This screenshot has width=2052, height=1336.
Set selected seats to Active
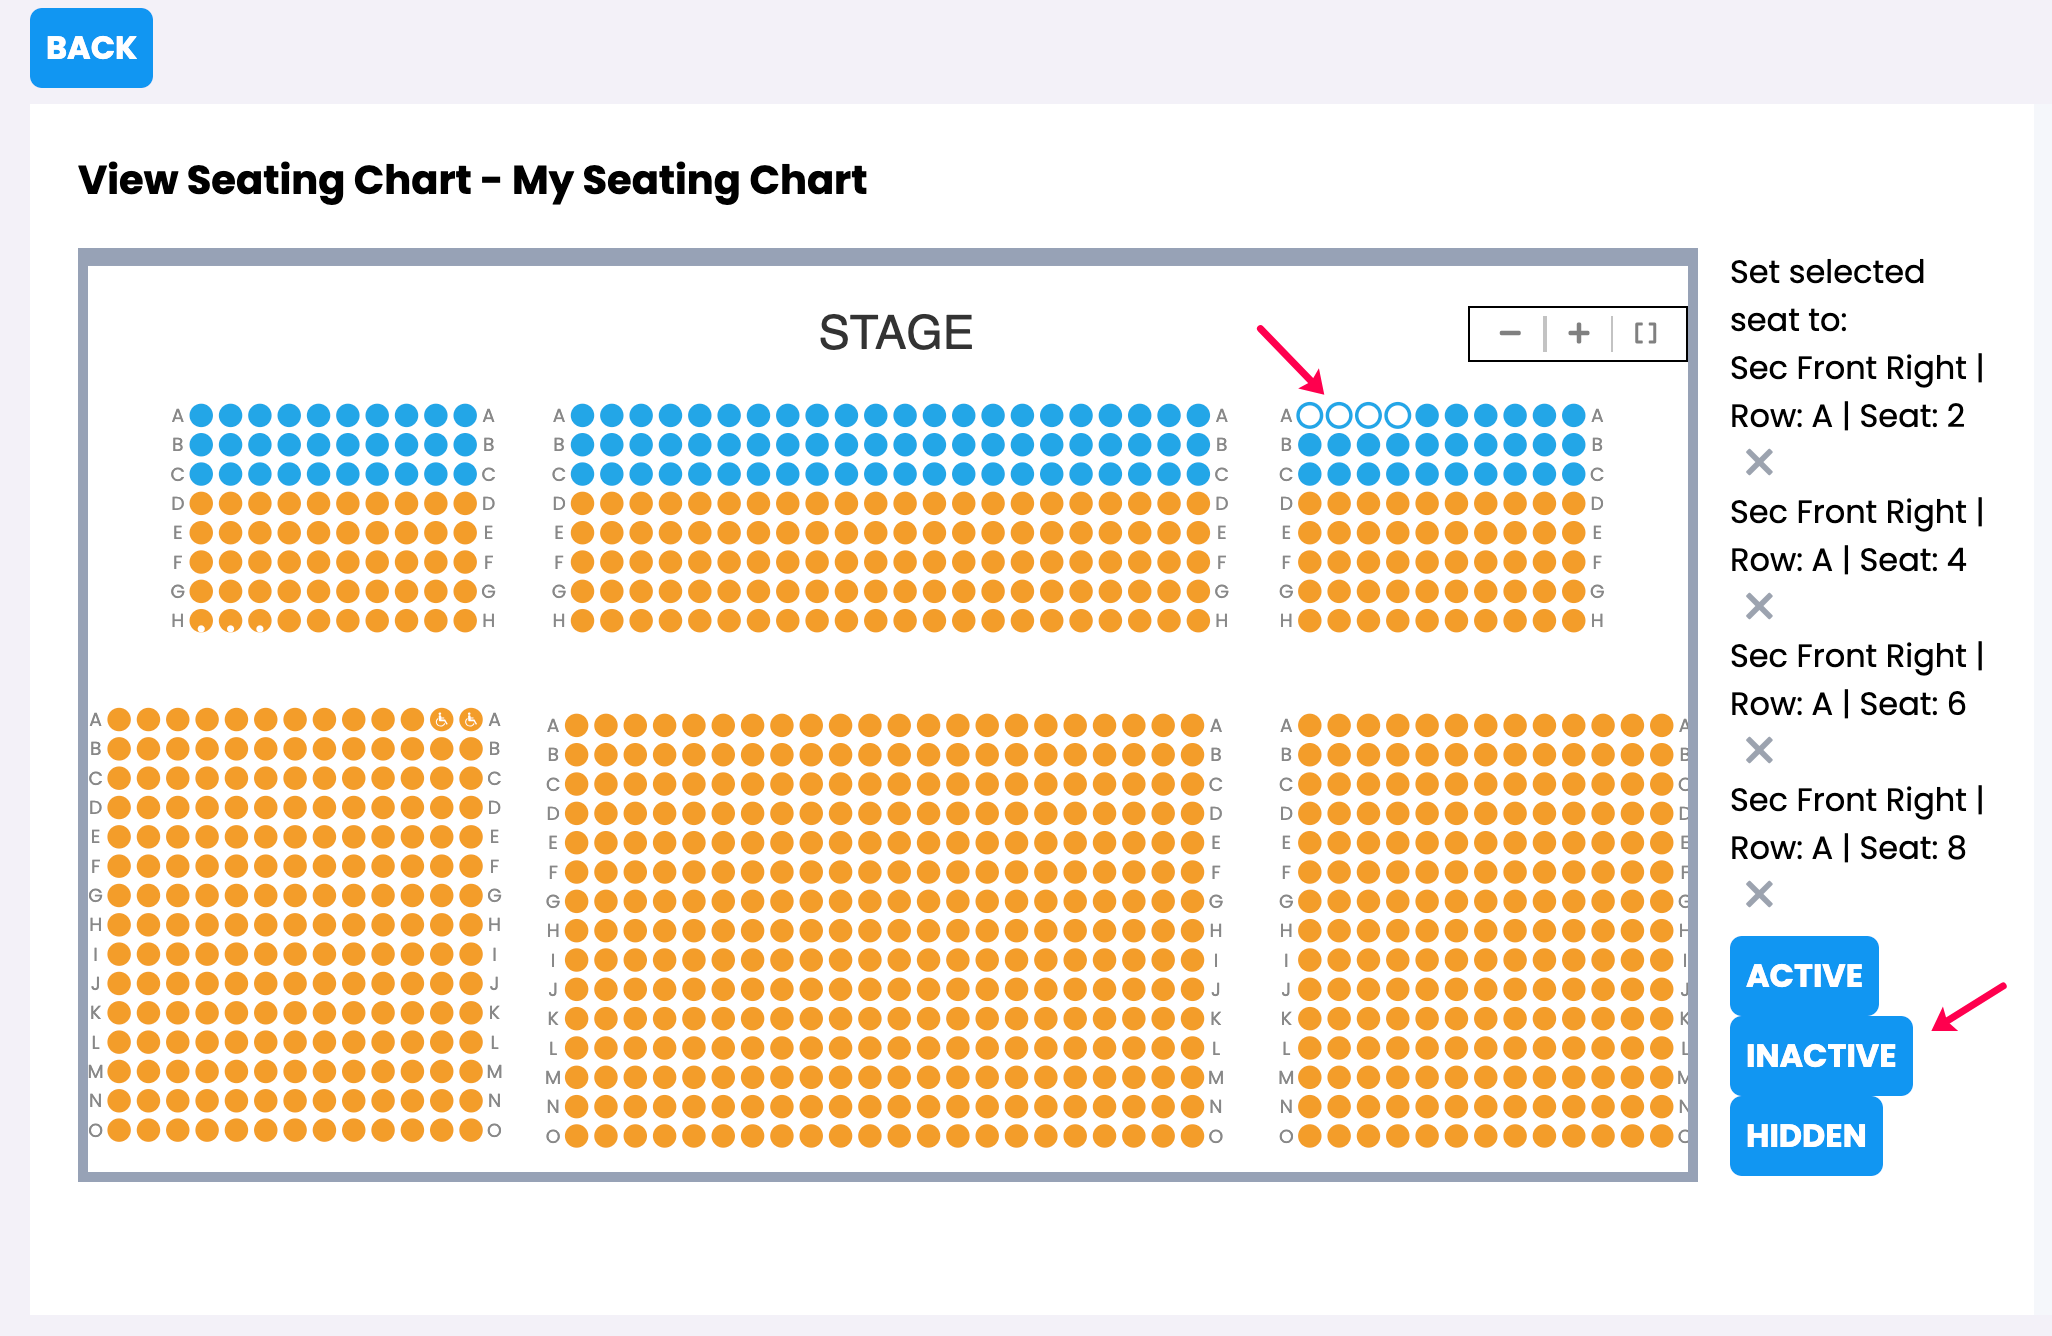[x=1804, y=975]
